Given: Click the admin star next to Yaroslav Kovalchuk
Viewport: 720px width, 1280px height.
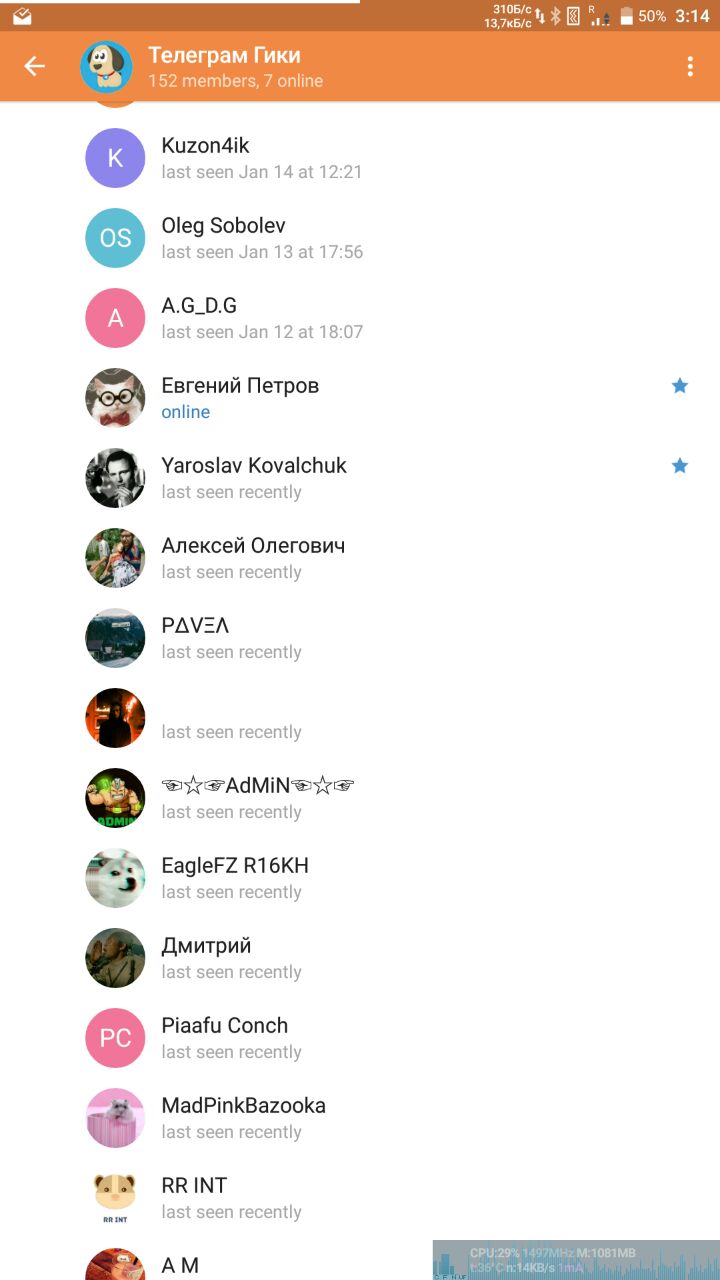Looking at the screenshot, I should pos(680,465).
